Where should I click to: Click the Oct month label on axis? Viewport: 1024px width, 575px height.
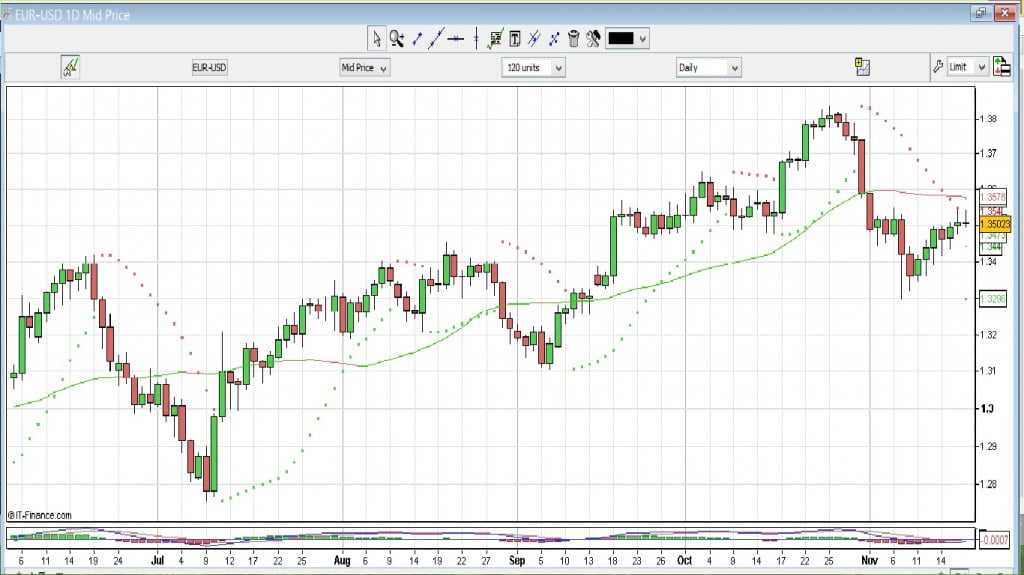(x=684, y=560)
